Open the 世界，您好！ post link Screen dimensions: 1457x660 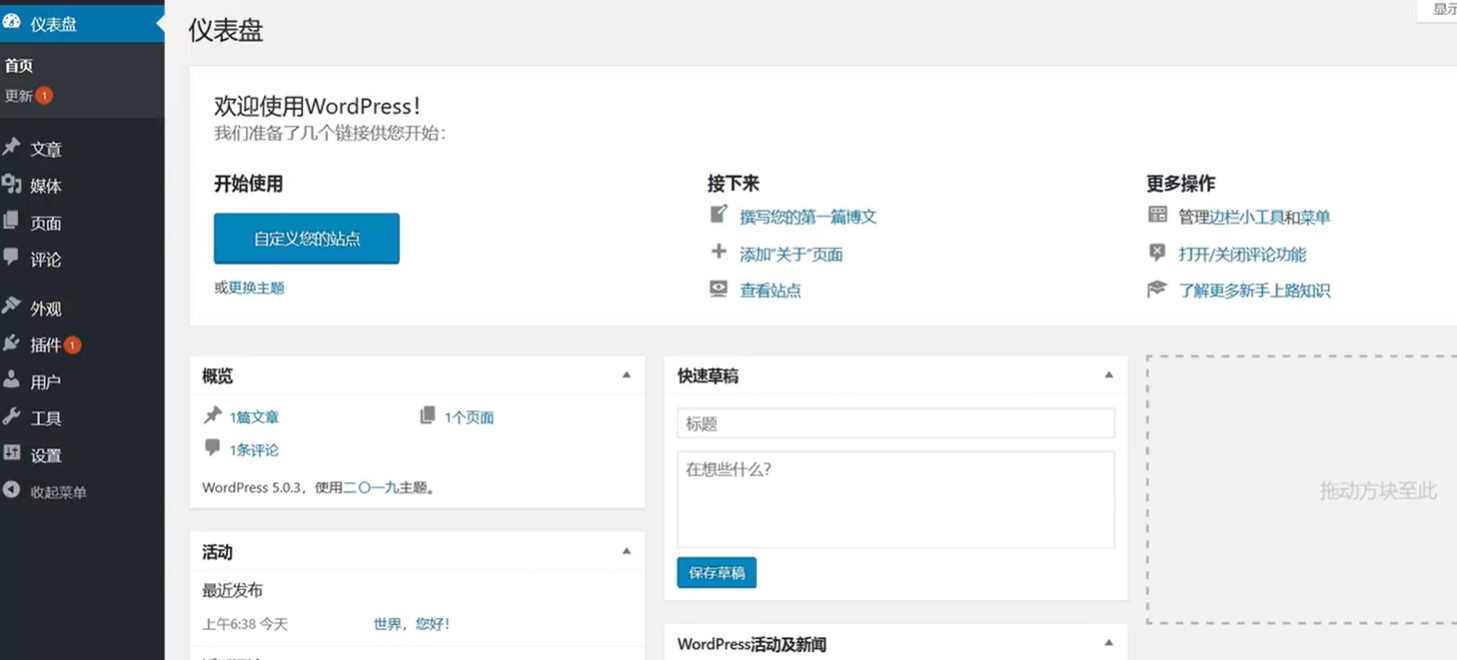click(412, 624)
